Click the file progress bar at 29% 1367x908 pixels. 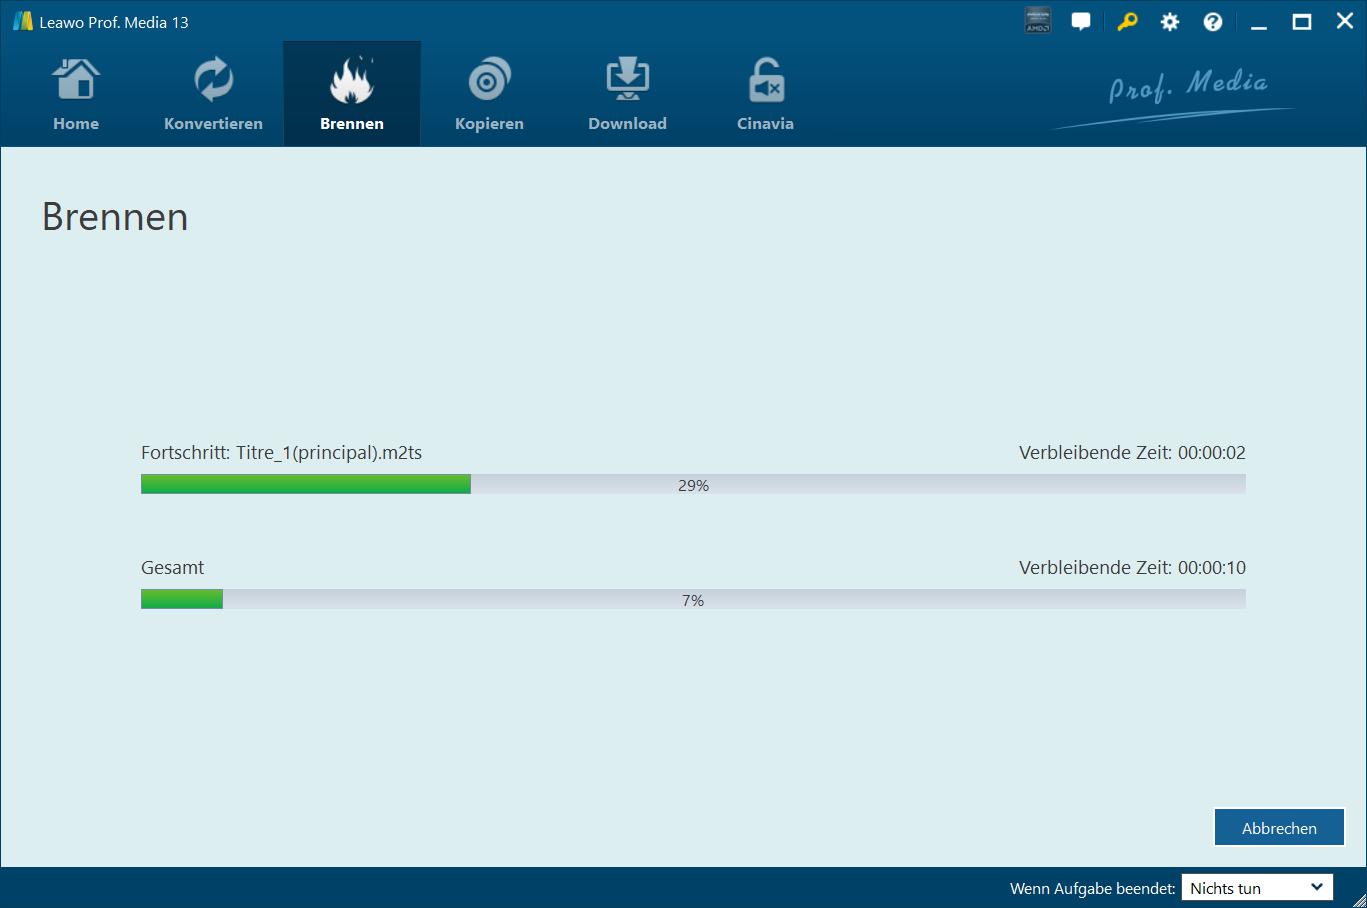tap(693, 485)
